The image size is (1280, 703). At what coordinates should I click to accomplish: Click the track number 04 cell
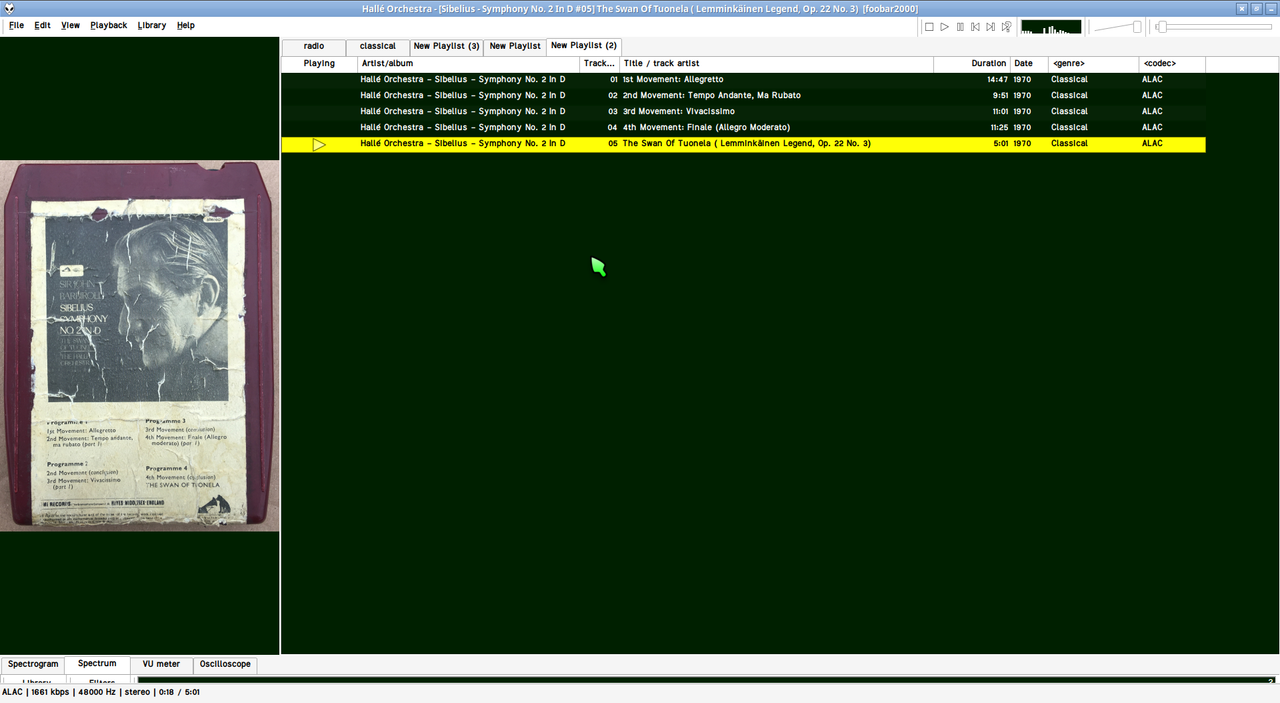tap(613, 128)
